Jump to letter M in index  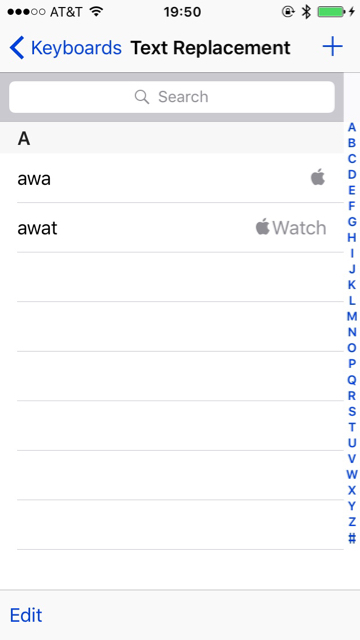351,316
